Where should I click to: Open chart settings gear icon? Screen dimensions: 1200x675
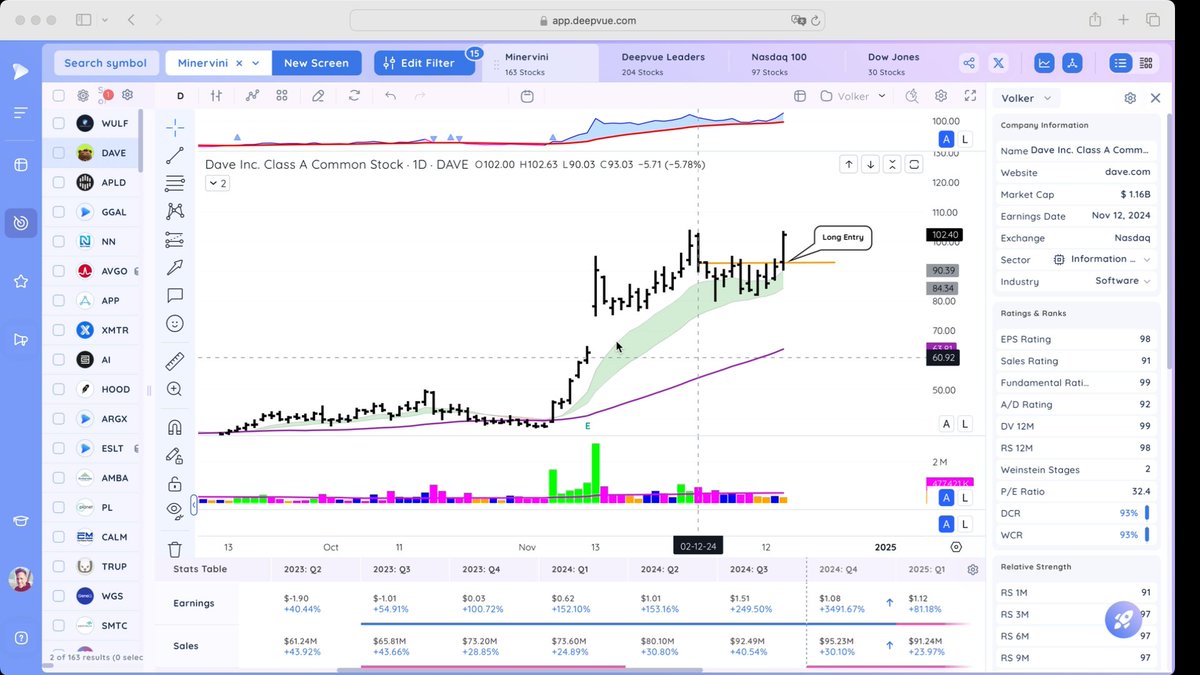tap(941, 96)
